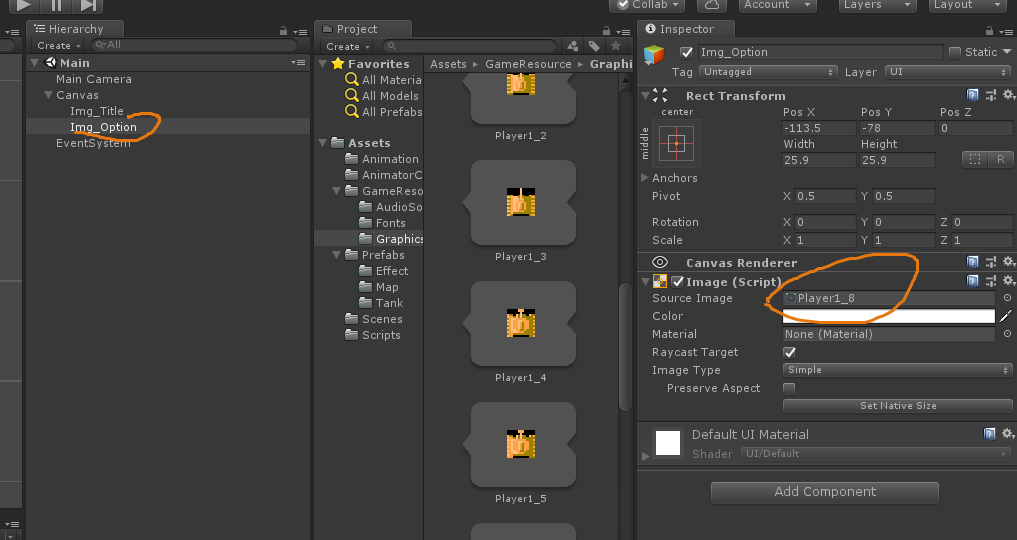The height and width of the screenshot is (540, 1017).
Task: Open Rect Transform gear settings menu
Action: click(1009, 95)
